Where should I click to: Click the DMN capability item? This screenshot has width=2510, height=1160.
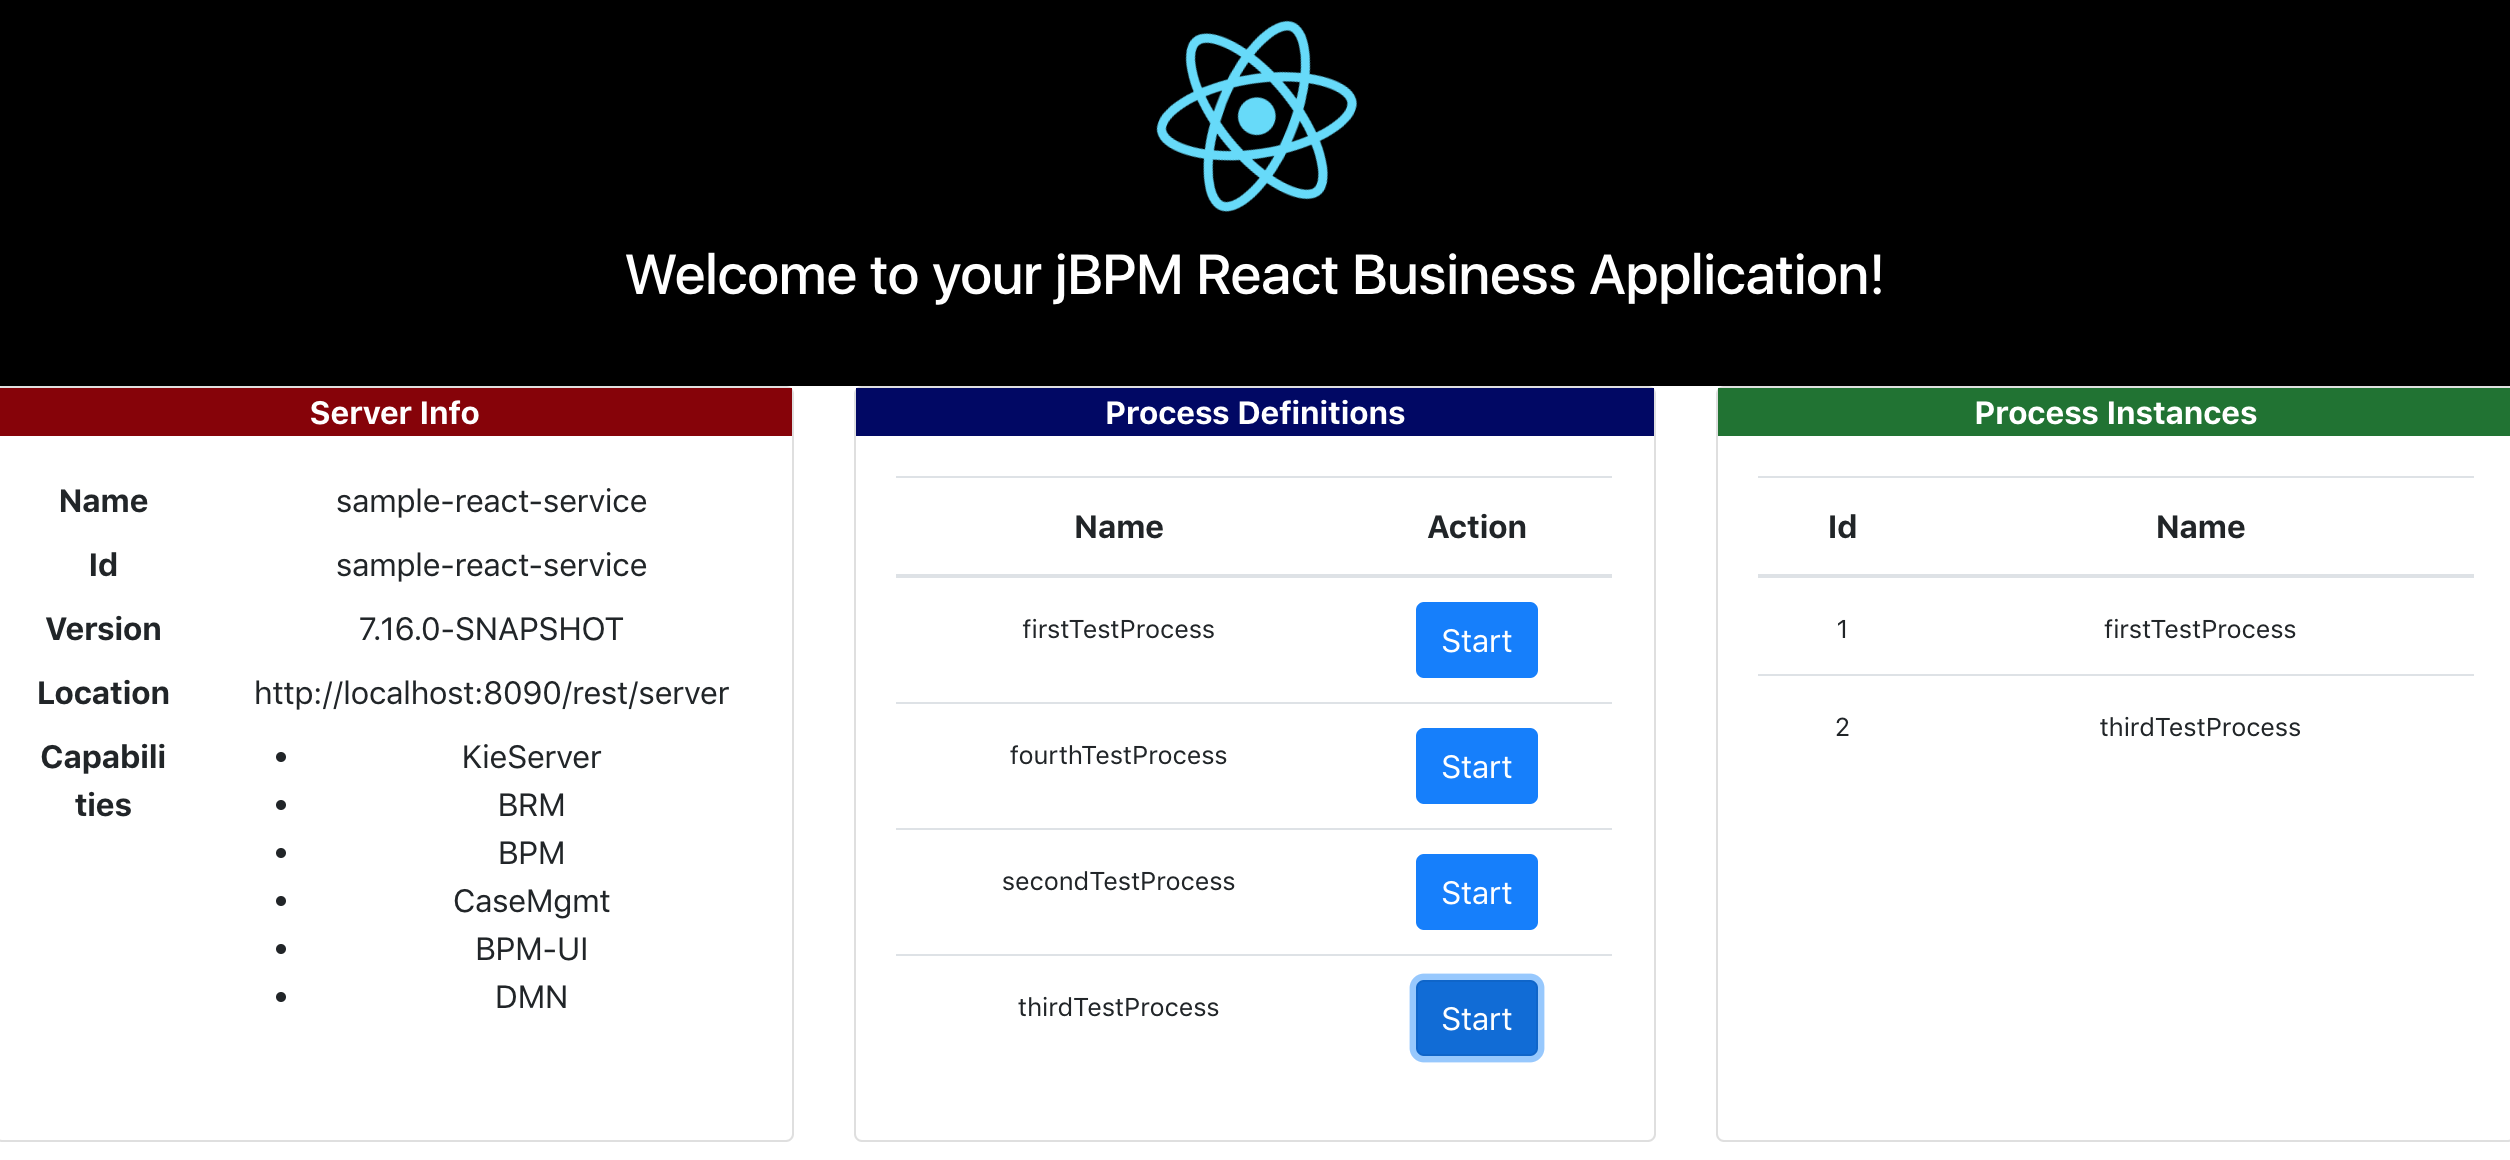coord(531,997)
